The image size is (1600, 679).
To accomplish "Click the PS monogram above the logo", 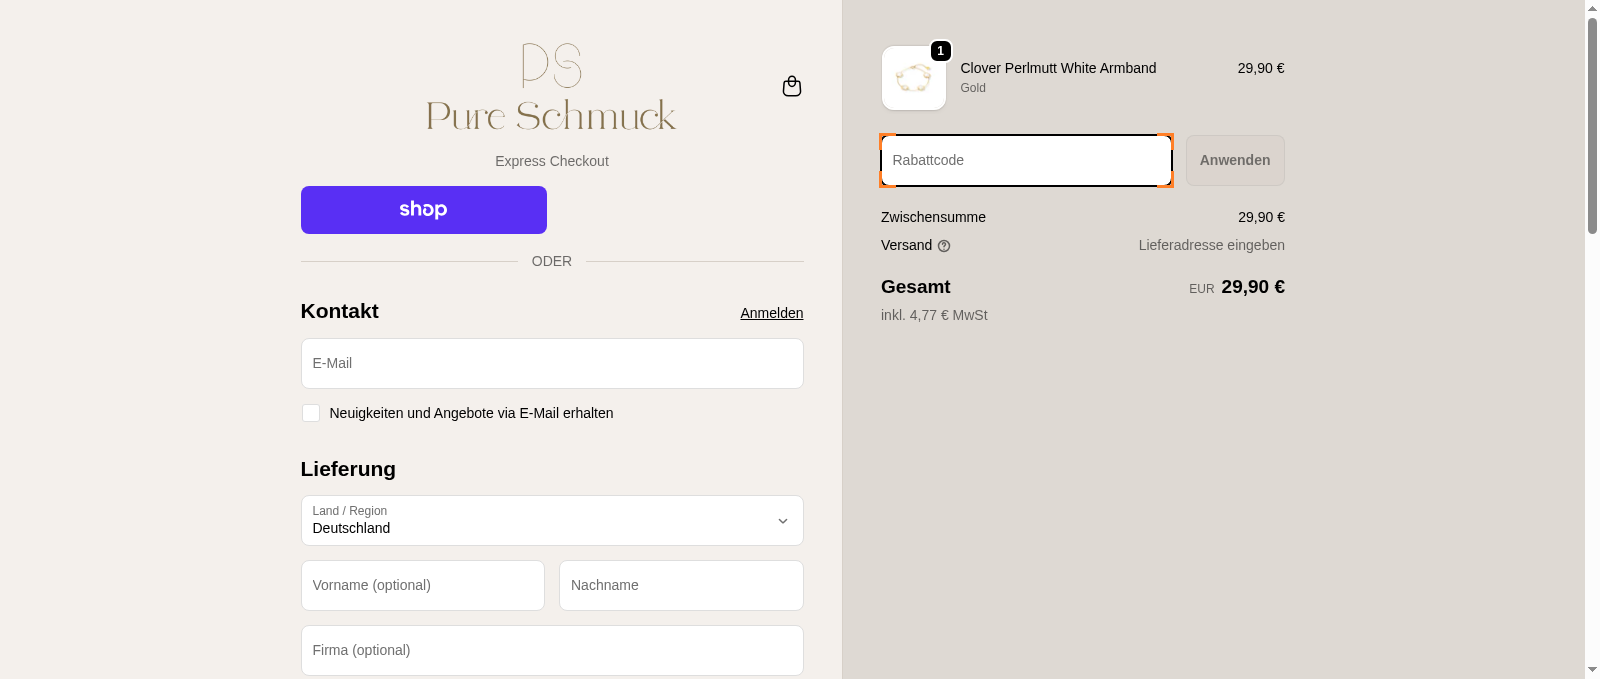I will pos(551,67).
